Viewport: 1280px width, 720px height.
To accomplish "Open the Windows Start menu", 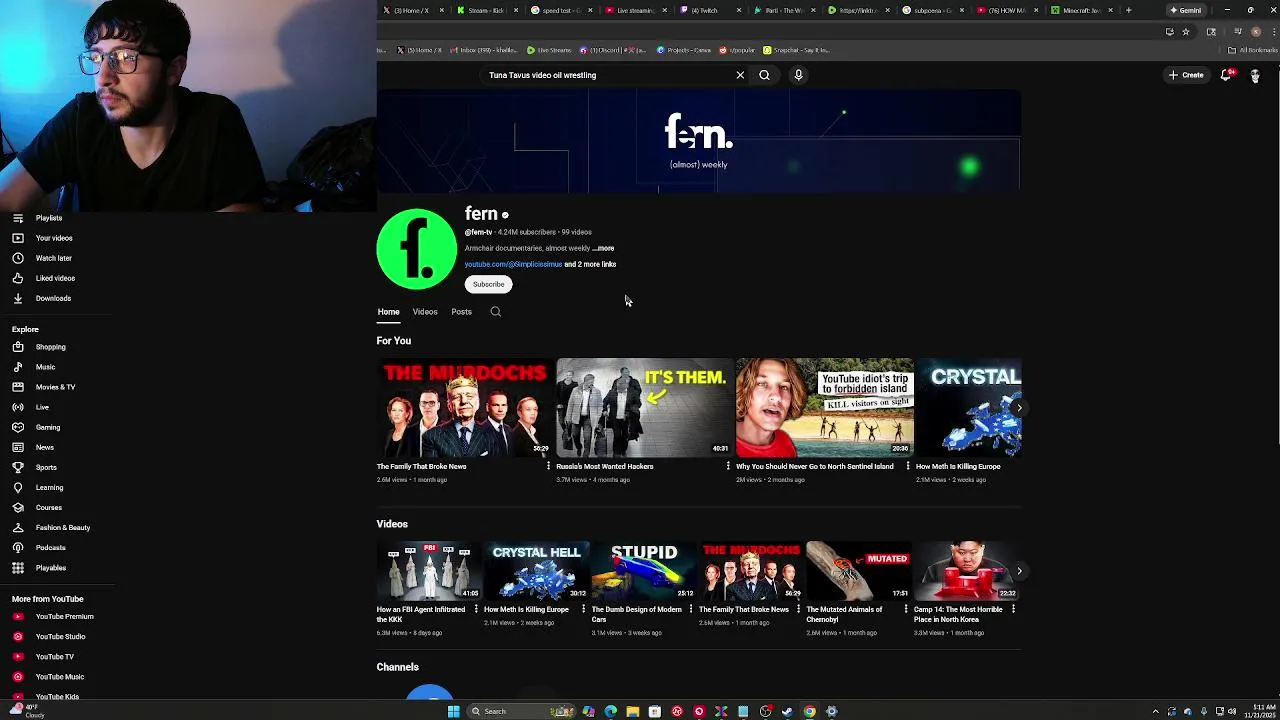I will pyautogui.click(x=453, y=711).
